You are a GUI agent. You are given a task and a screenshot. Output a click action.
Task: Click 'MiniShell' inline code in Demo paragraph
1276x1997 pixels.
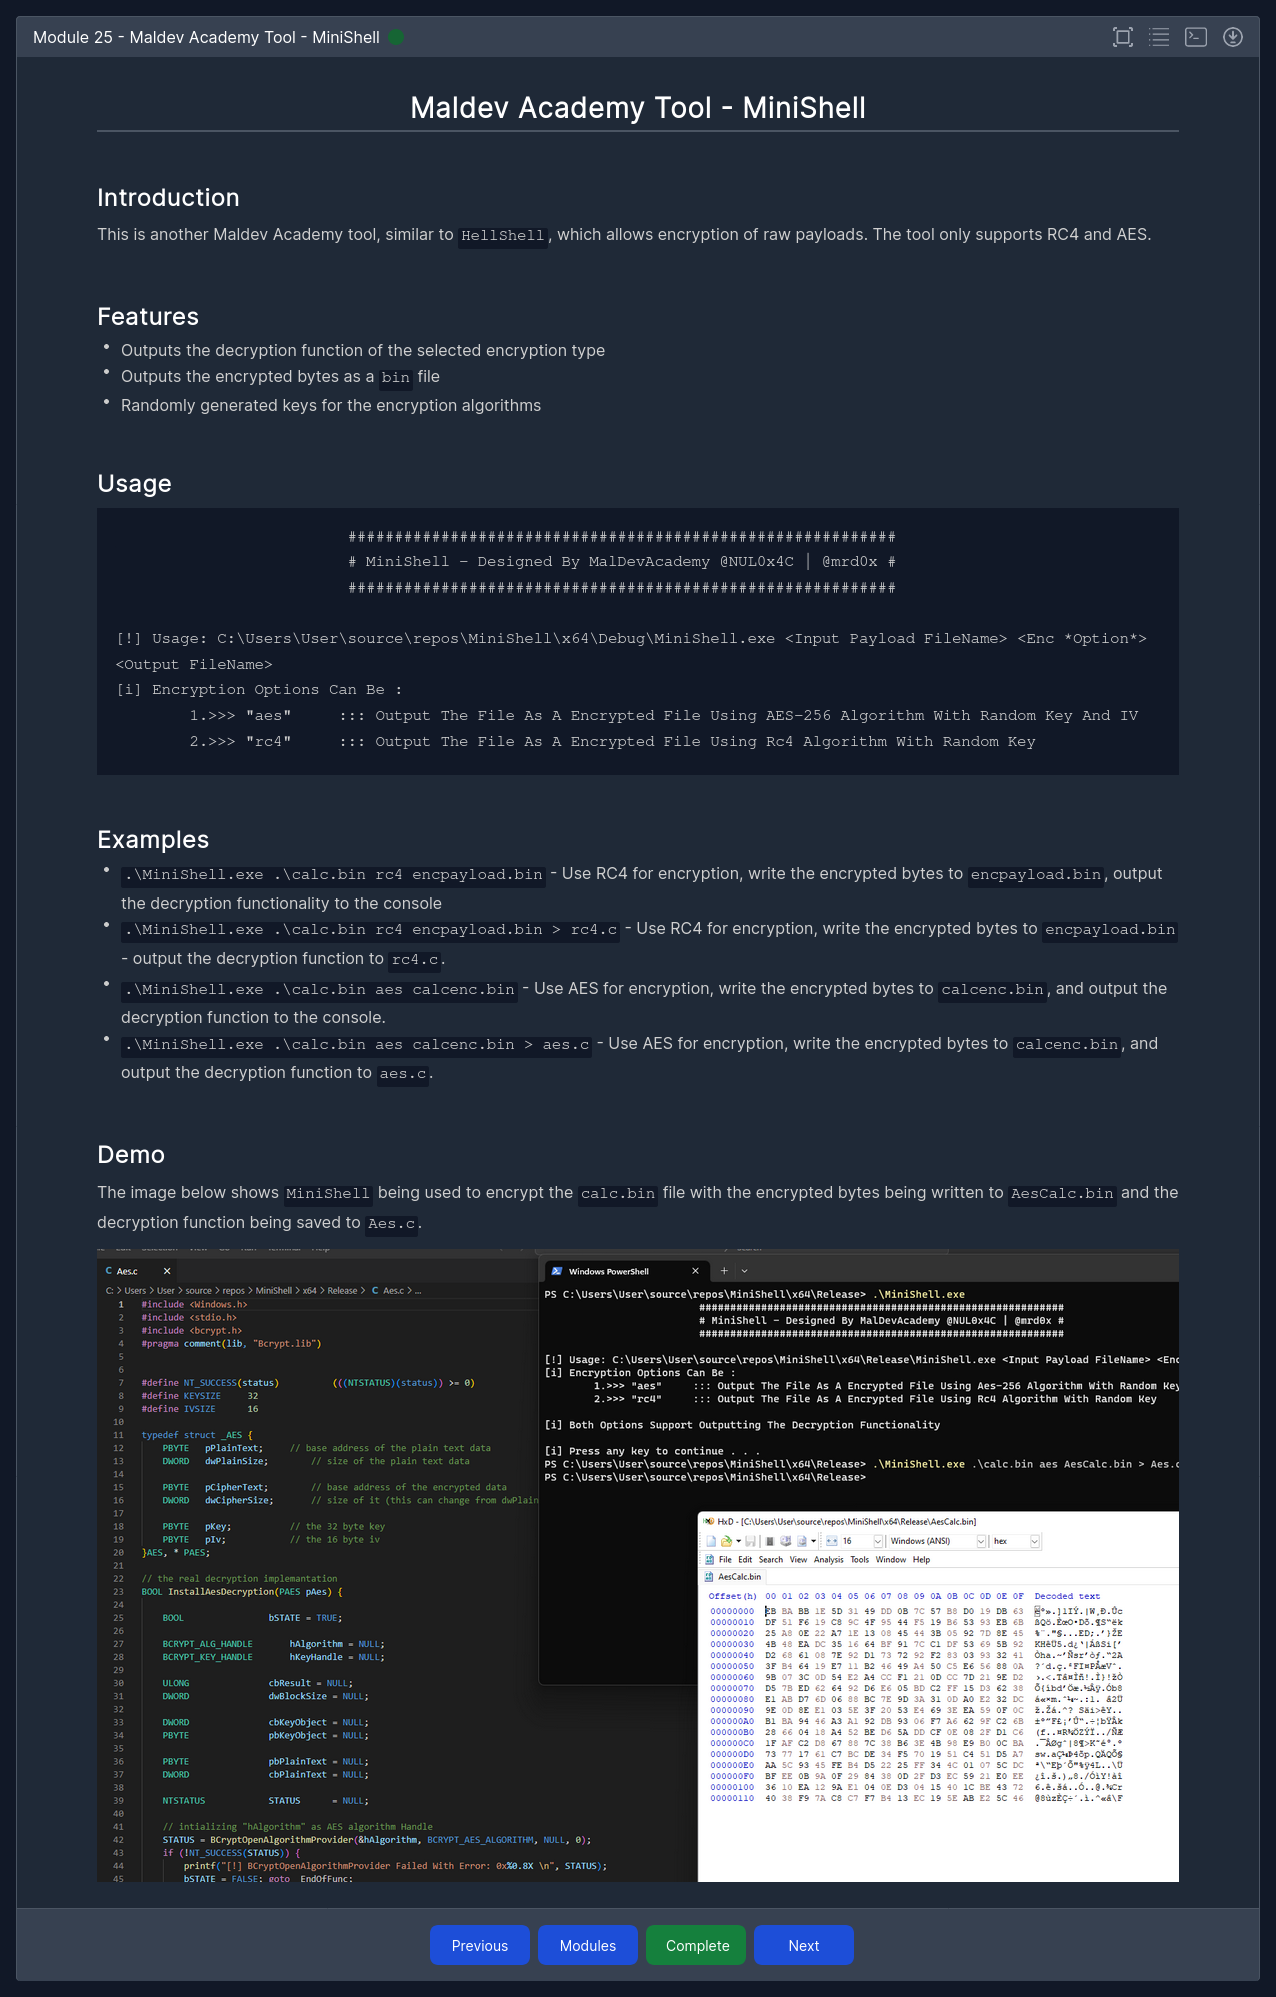point(328,1193)
